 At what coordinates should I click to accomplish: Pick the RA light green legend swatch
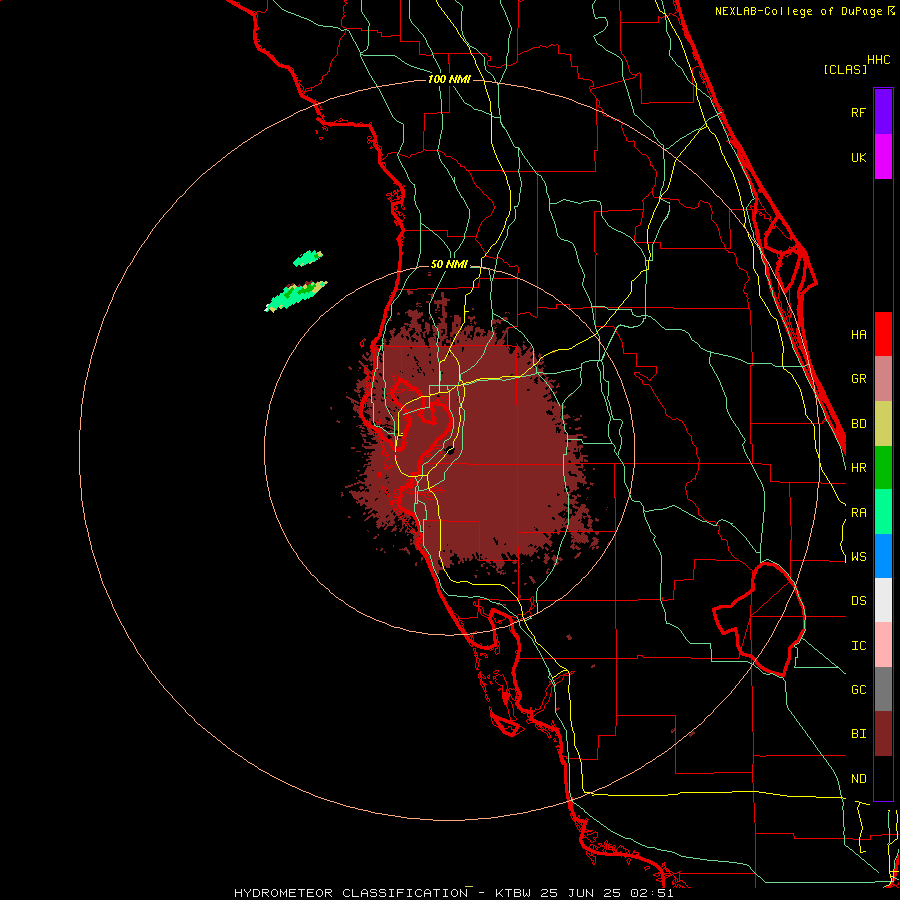[883, 512]
